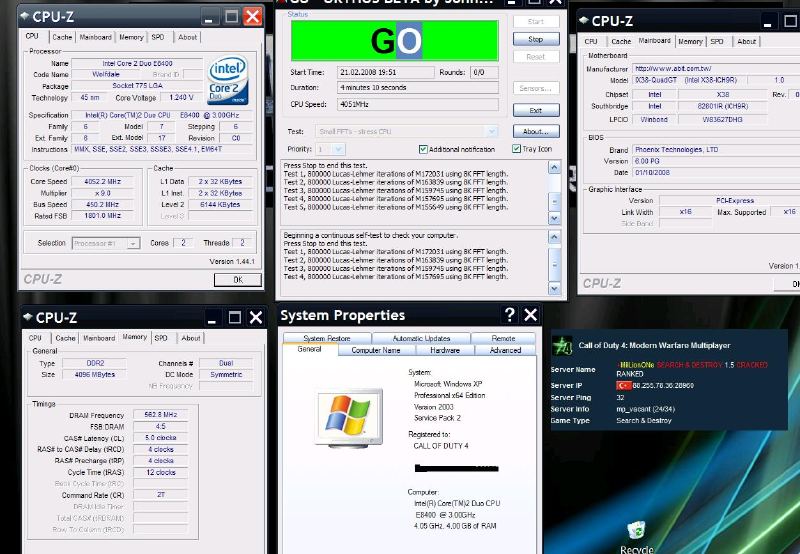Click the green GO status indicator
This screenshot has width=800, height=554.
coord(394,41)
